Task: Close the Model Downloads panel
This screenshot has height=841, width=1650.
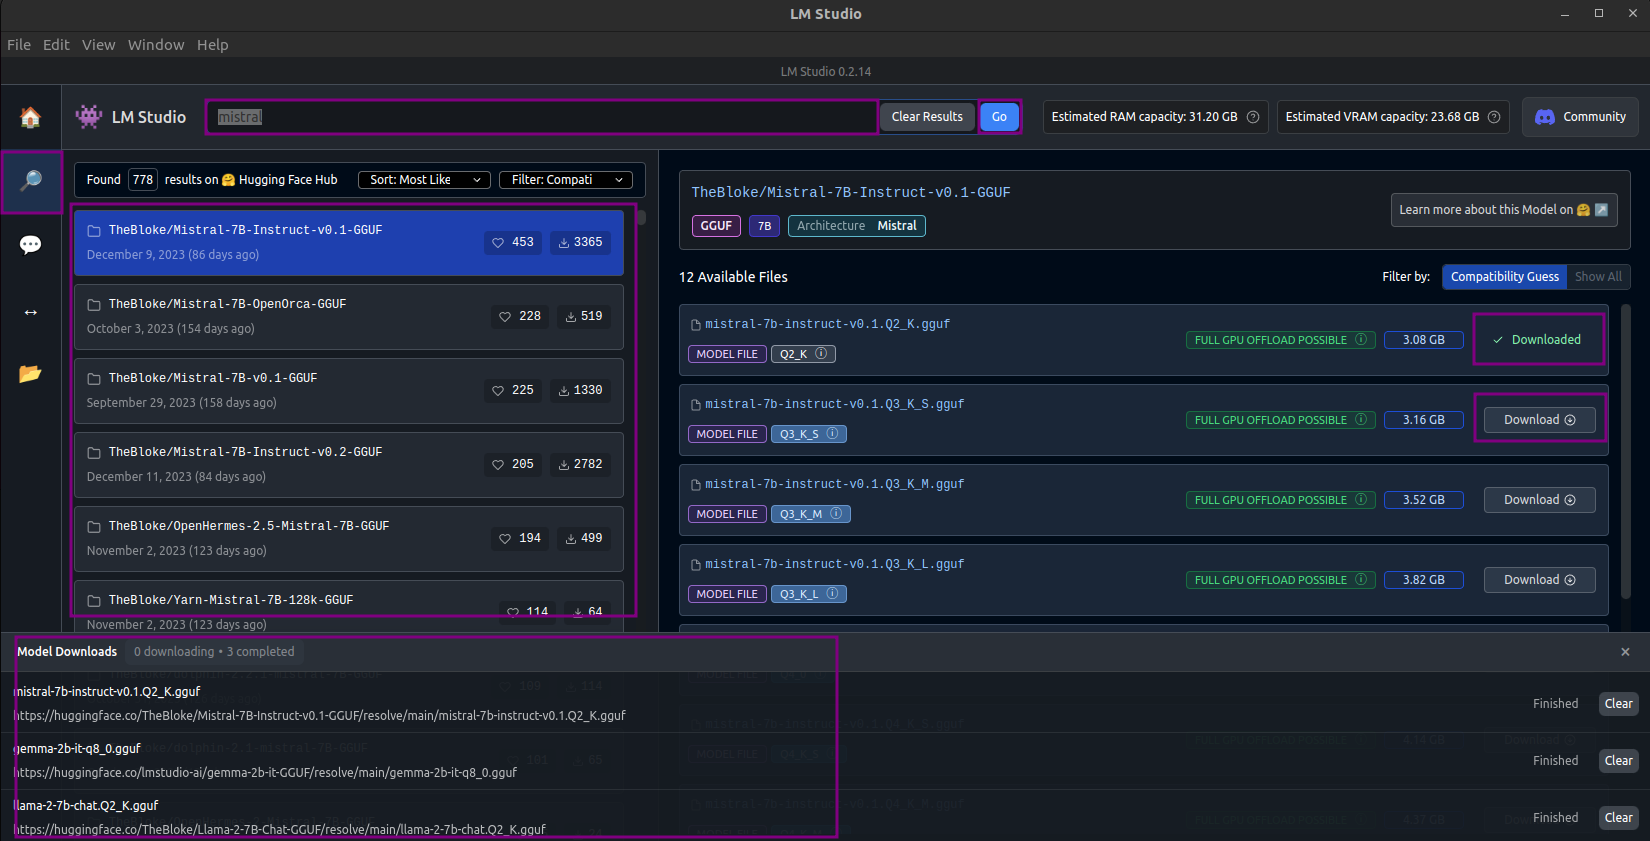Action: pos(1625,652)
